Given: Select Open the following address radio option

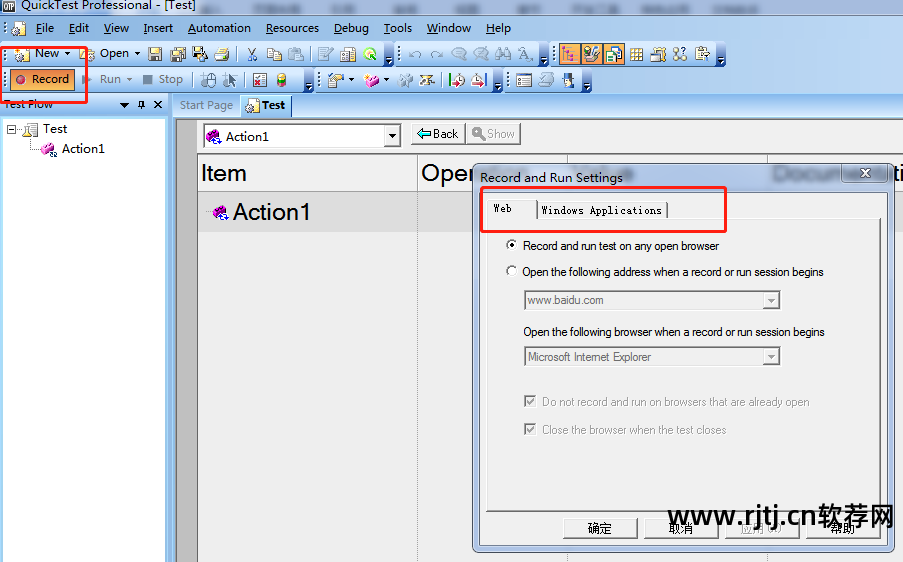Looking at the screenshot, I should click(511, 271).
